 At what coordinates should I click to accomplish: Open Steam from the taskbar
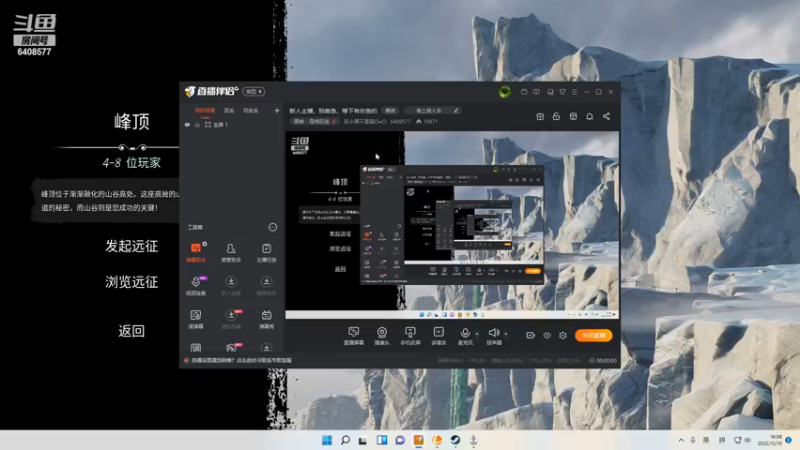[455, 440]
